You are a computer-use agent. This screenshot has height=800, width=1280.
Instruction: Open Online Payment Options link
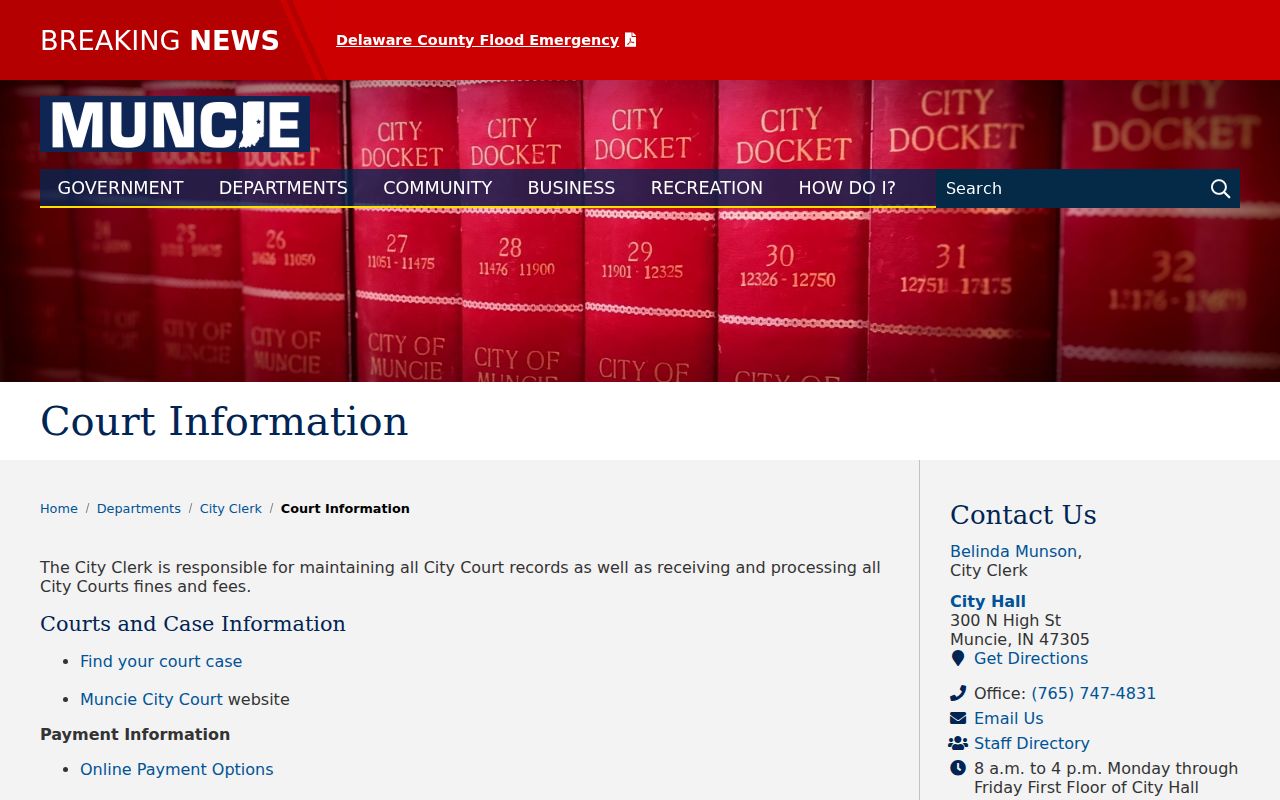pyautogui.click(x=177, y=769)
